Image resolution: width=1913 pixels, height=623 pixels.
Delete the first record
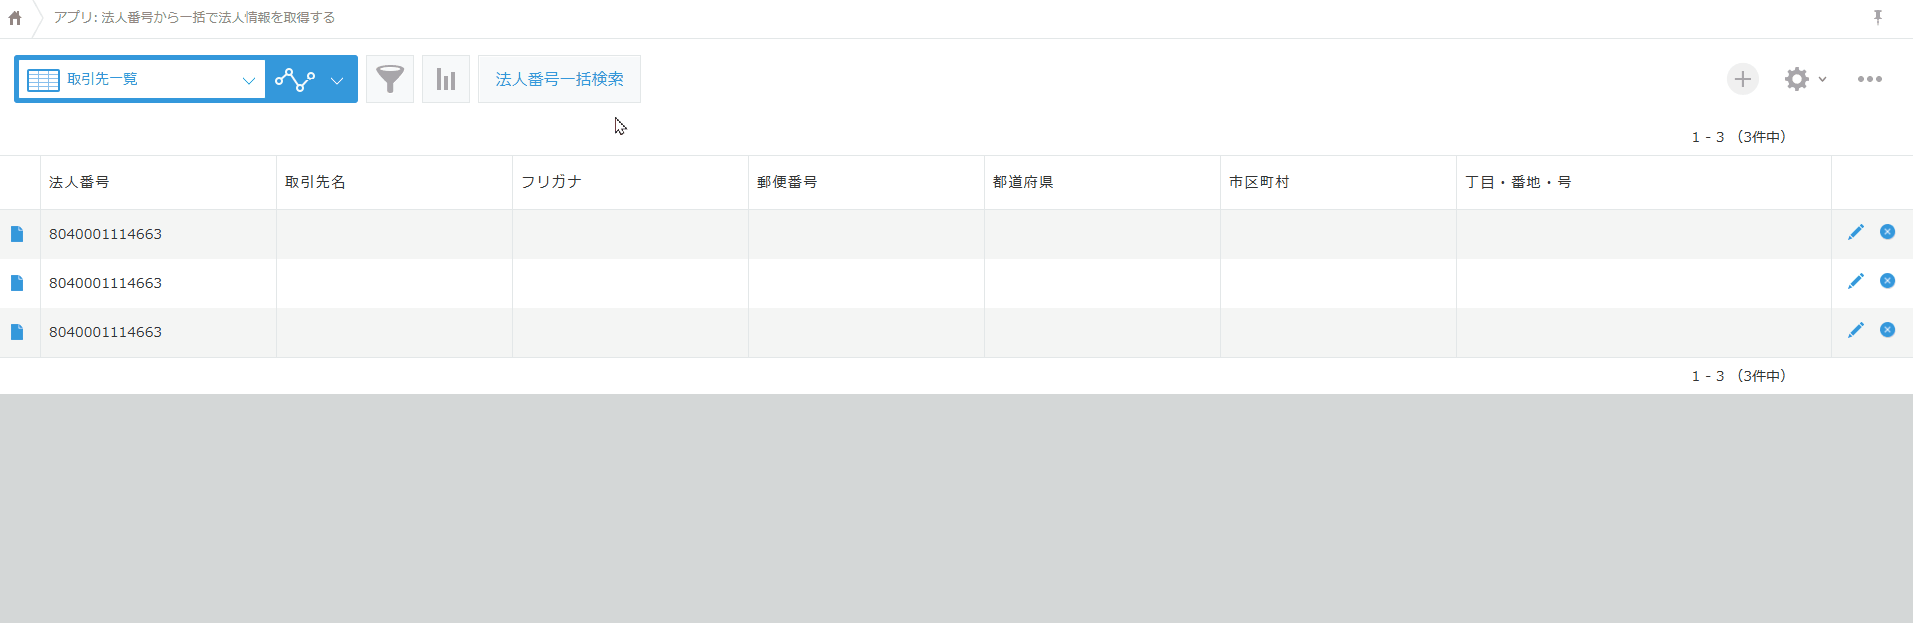point(1887,232)
